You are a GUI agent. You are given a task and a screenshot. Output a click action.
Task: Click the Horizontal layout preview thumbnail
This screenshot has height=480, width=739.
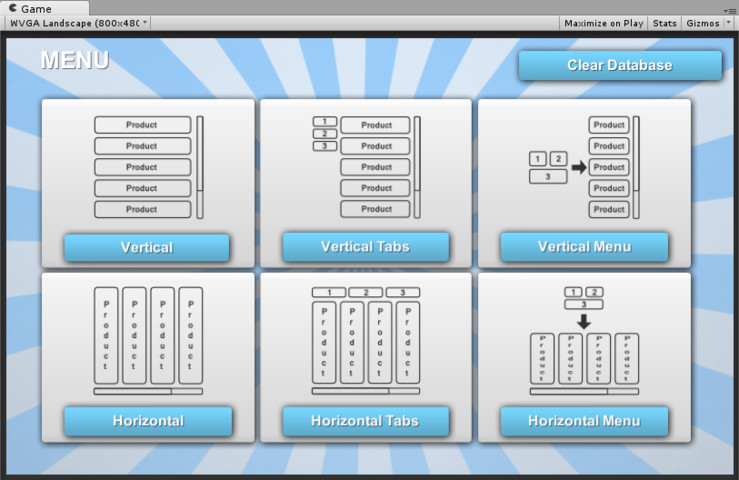(148, 340)
